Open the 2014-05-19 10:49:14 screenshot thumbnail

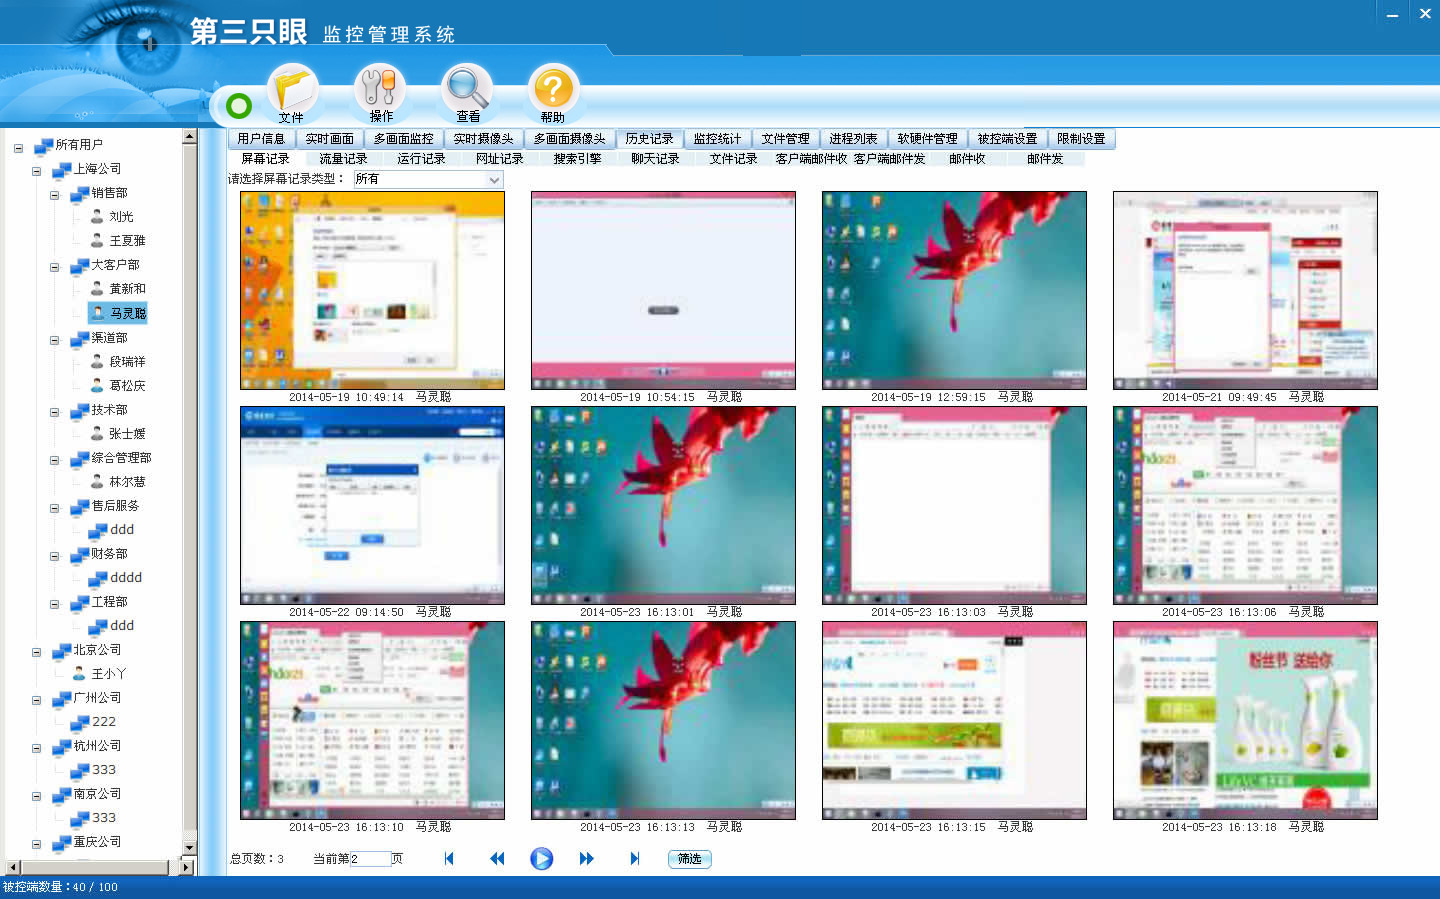pyautogui.click(x=372, y=290)
